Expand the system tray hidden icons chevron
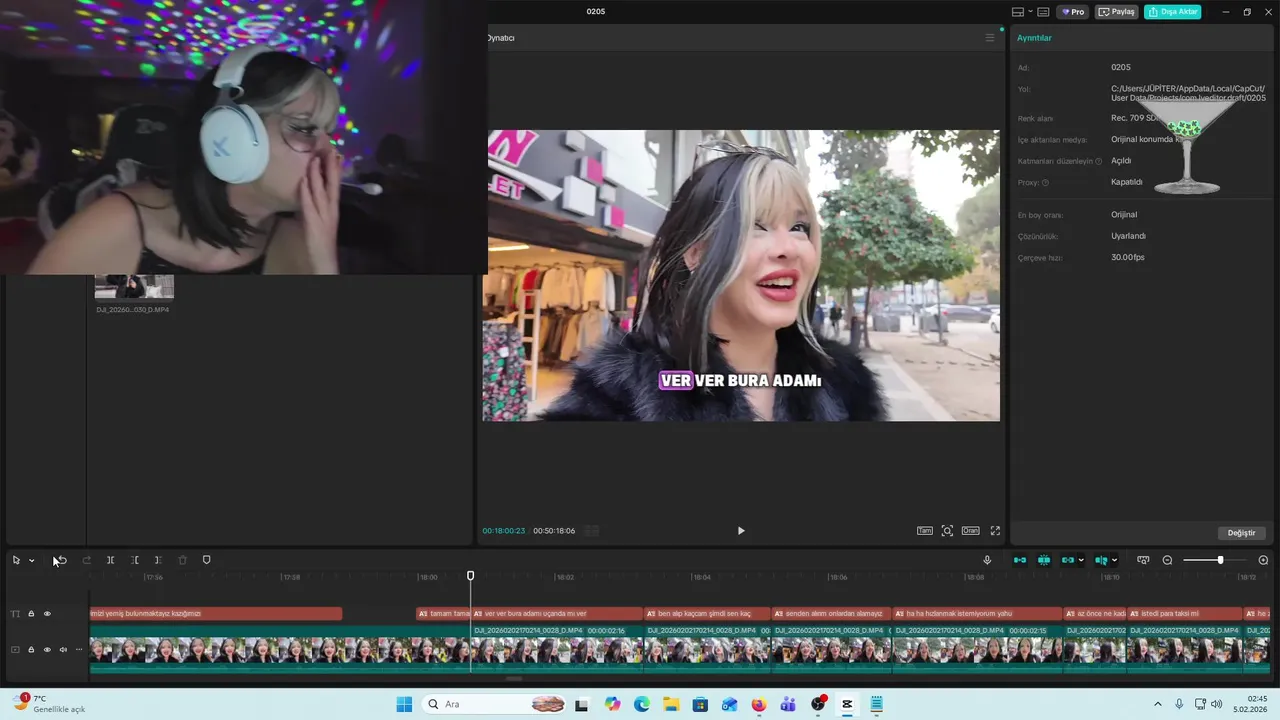 click(1158, 704)
